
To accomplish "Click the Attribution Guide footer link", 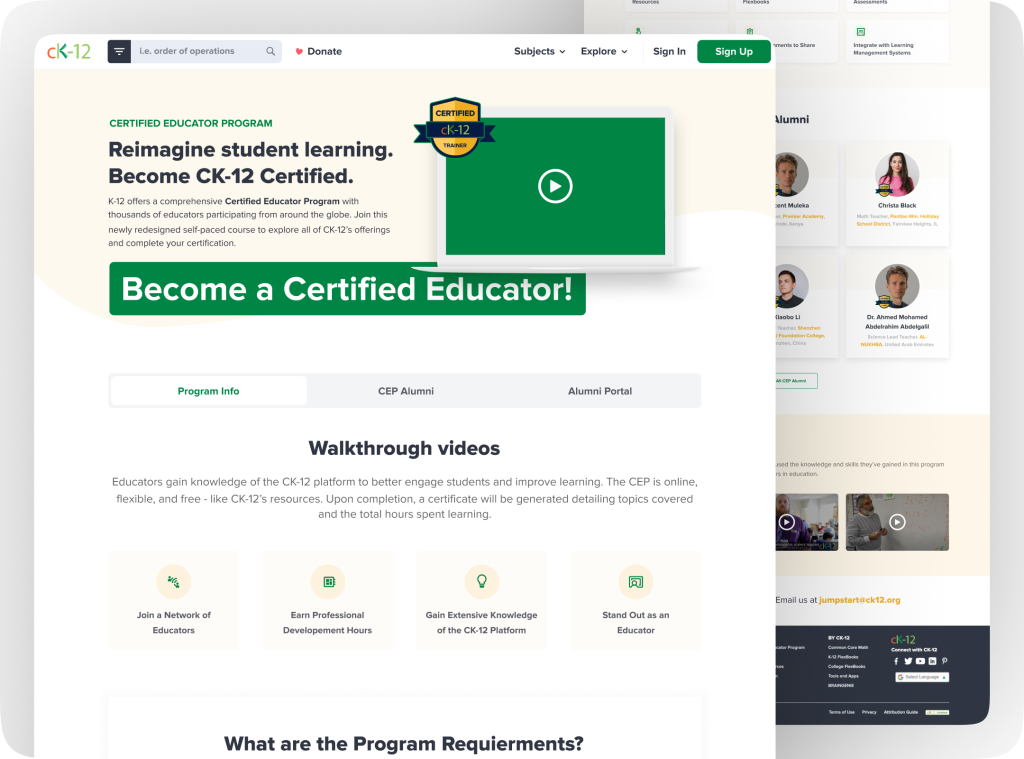I will [901, 712].
